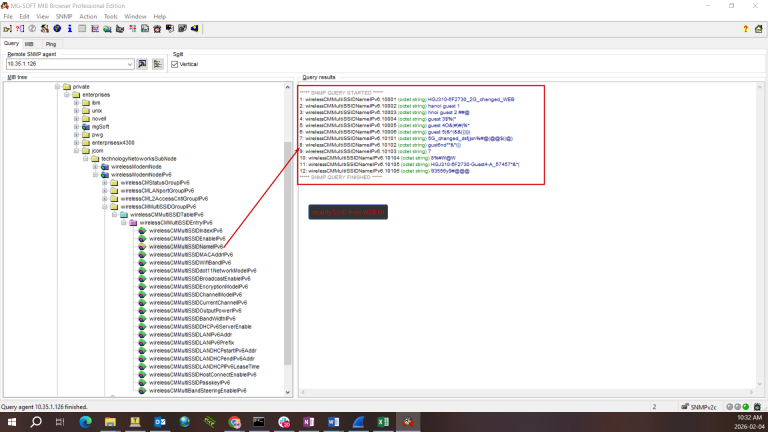Expand the wirelessModemNode tree node
Screen dimensions: 768x432
click(x=96, y=167)
